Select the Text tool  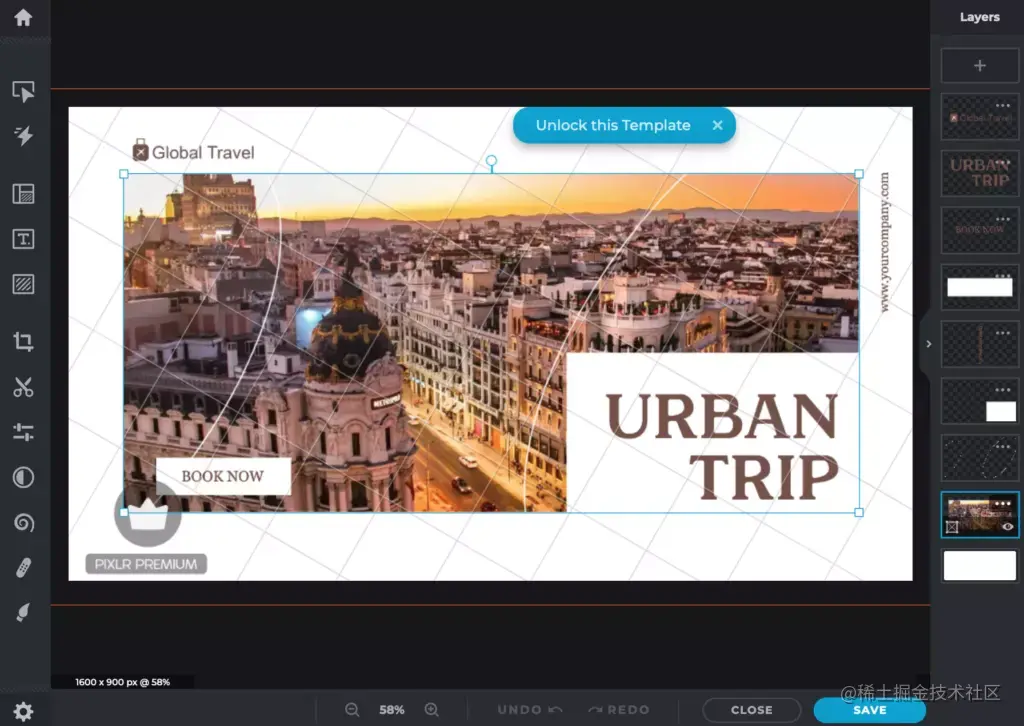point(24,239)
